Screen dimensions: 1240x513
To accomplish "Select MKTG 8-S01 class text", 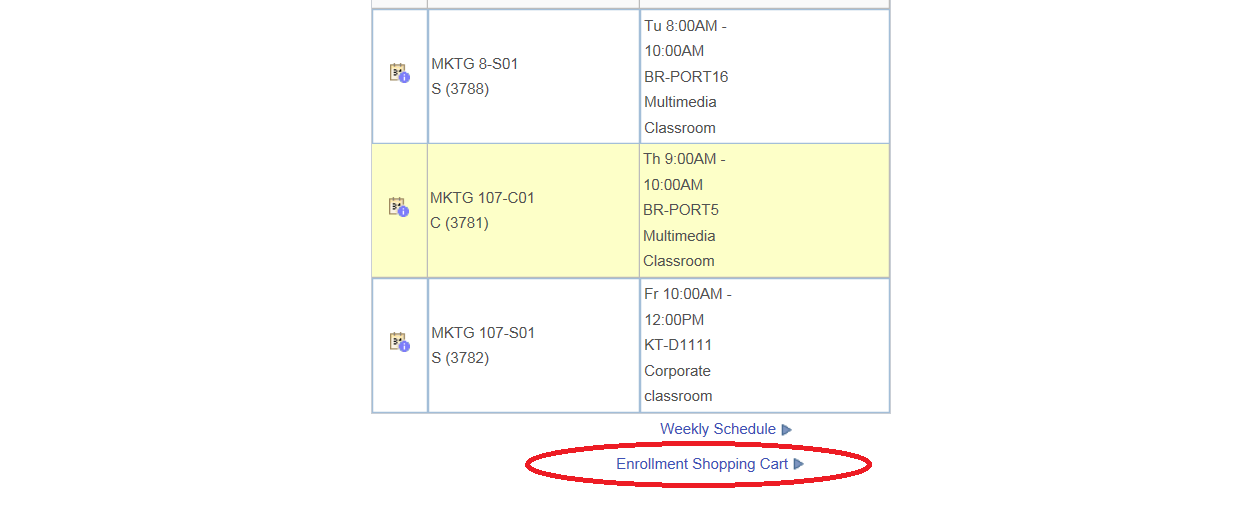I will tap(475, 64).
